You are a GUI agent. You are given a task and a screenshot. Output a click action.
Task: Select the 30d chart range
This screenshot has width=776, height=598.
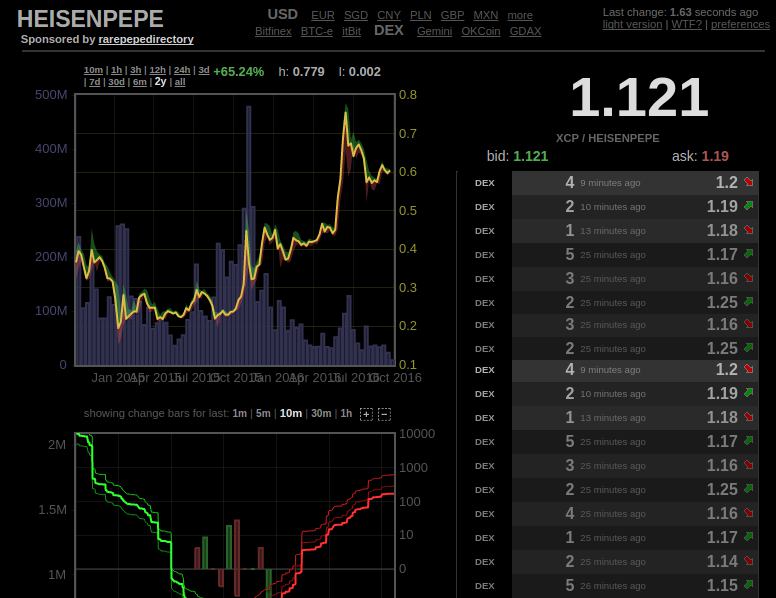[116, 83]
